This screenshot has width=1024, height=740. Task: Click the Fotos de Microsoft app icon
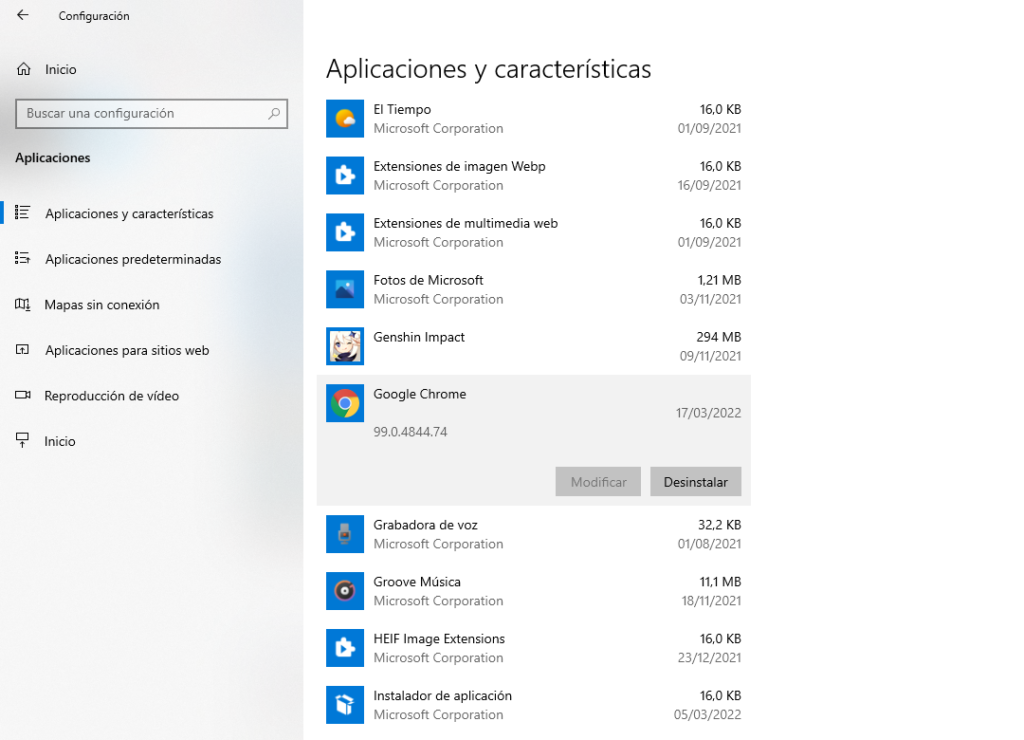345,290
